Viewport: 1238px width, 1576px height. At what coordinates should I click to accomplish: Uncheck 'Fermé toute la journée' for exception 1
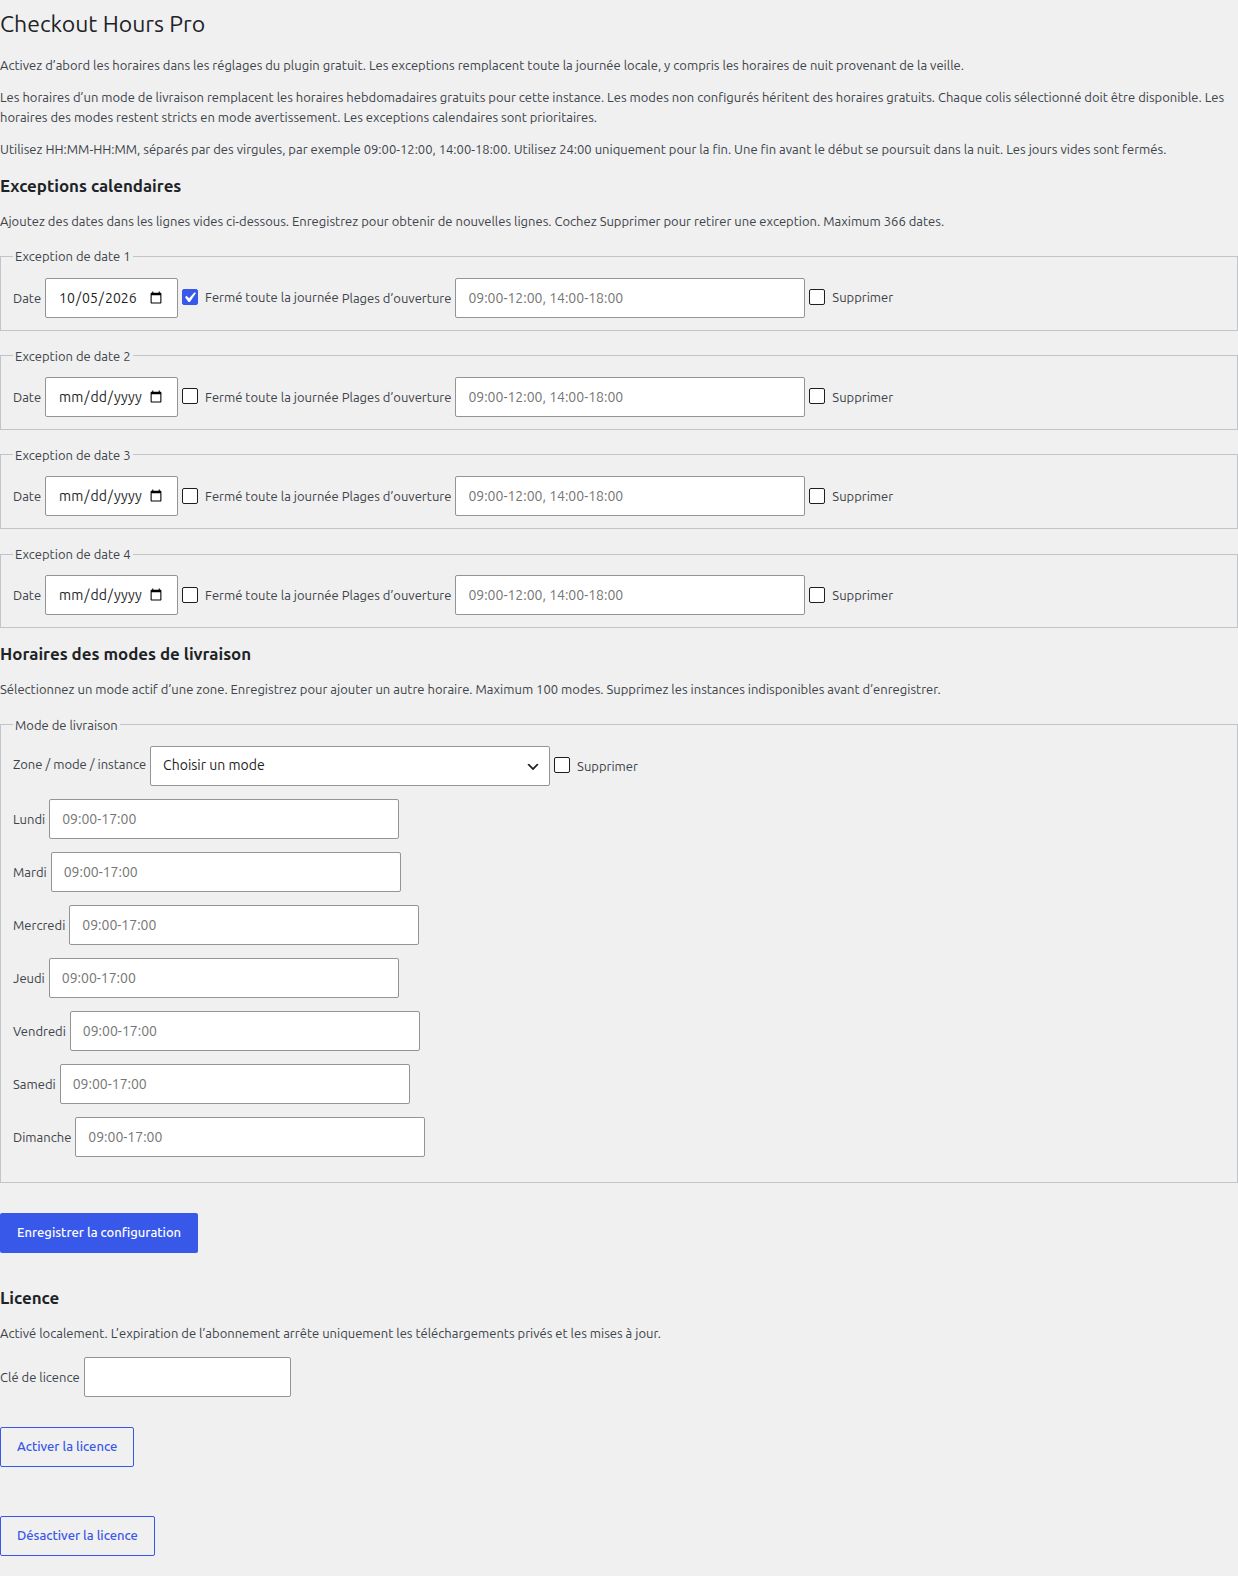point(190,297)
